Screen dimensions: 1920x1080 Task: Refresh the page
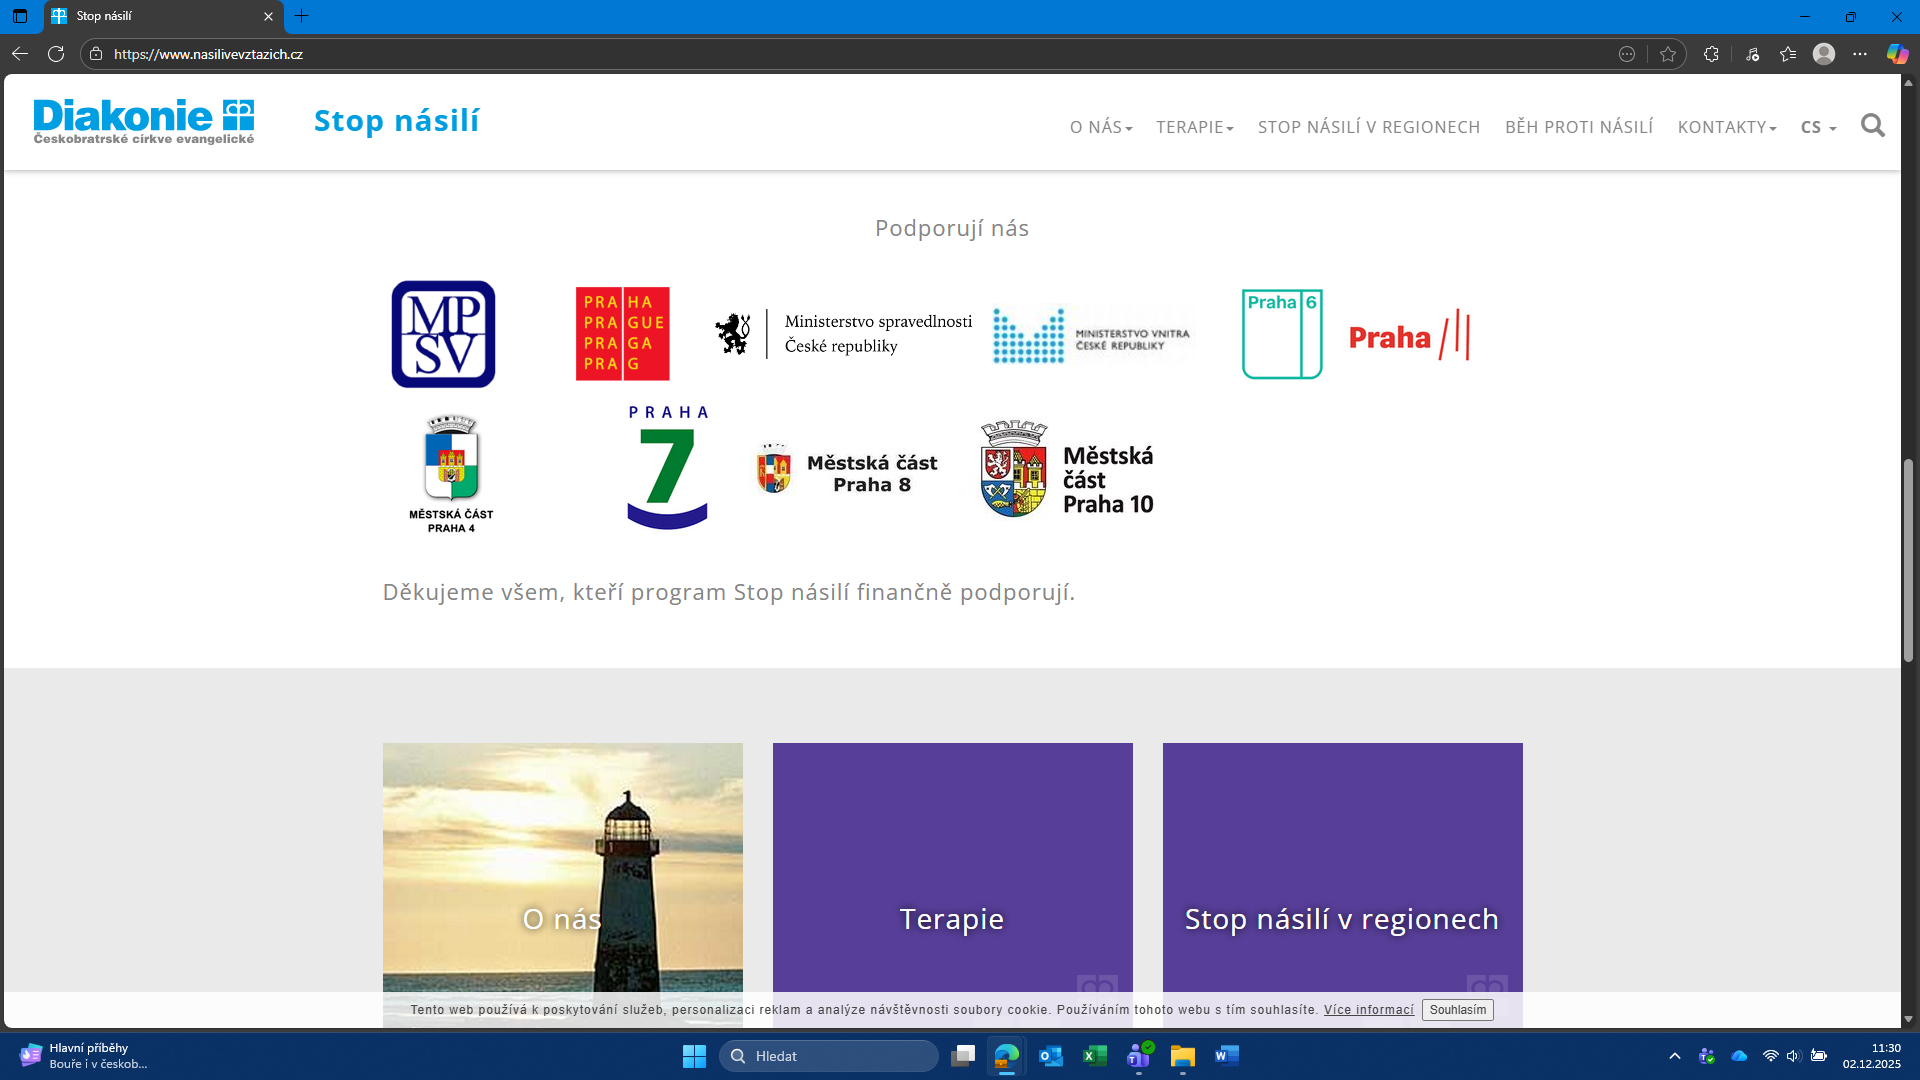click(56, 54)
